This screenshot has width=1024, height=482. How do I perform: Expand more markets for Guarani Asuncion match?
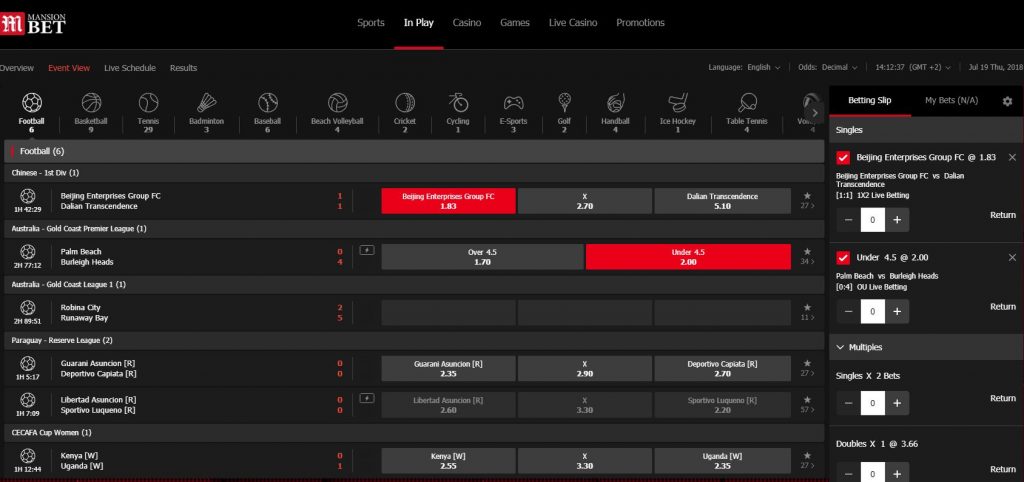pyautogui.click(x=808, y=374)
